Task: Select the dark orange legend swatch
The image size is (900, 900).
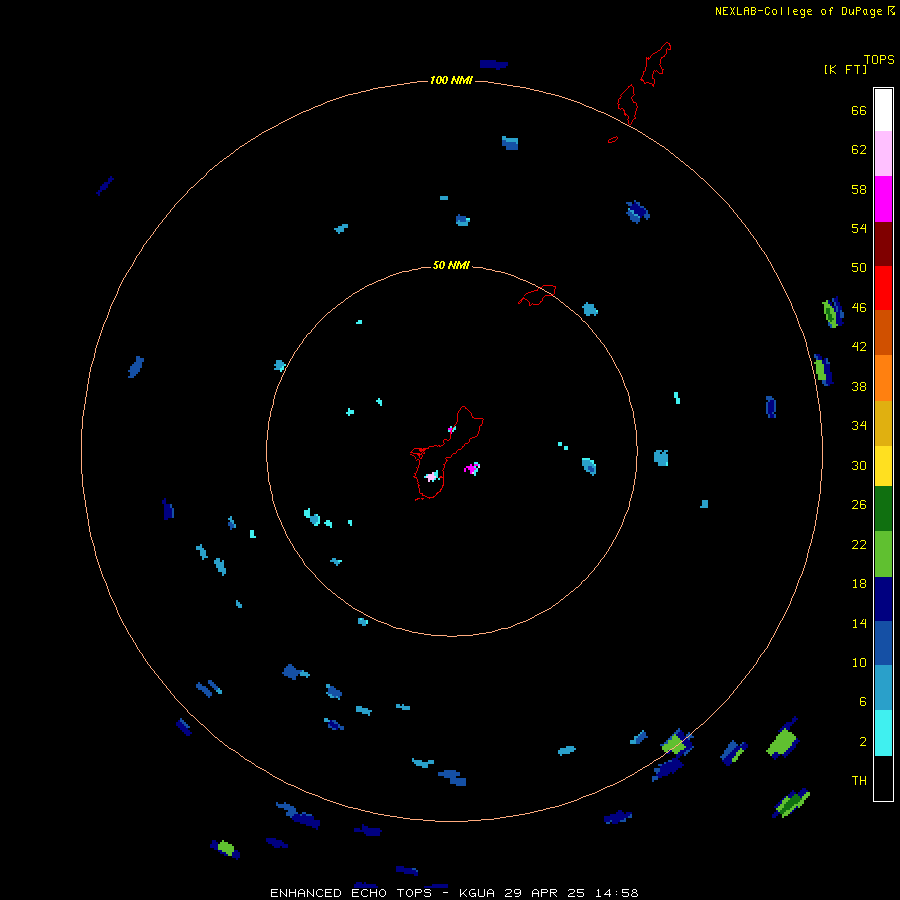Action: (883, 332)
